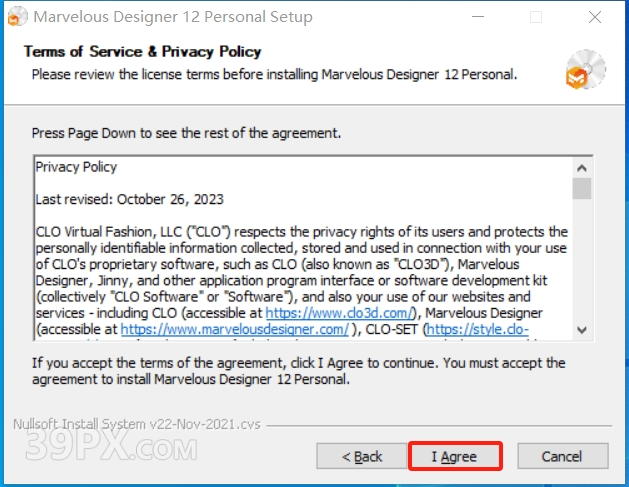Click inside the license agreement text box
This screenshot has width=629, height=487.
pos(303,248)
